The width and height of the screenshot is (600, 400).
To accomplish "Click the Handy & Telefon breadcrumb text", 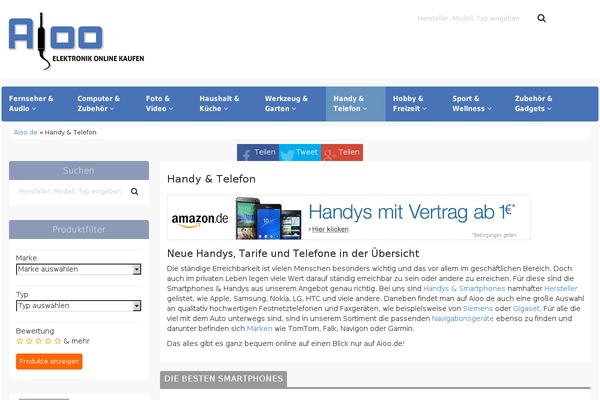I will tap(70, 132).
